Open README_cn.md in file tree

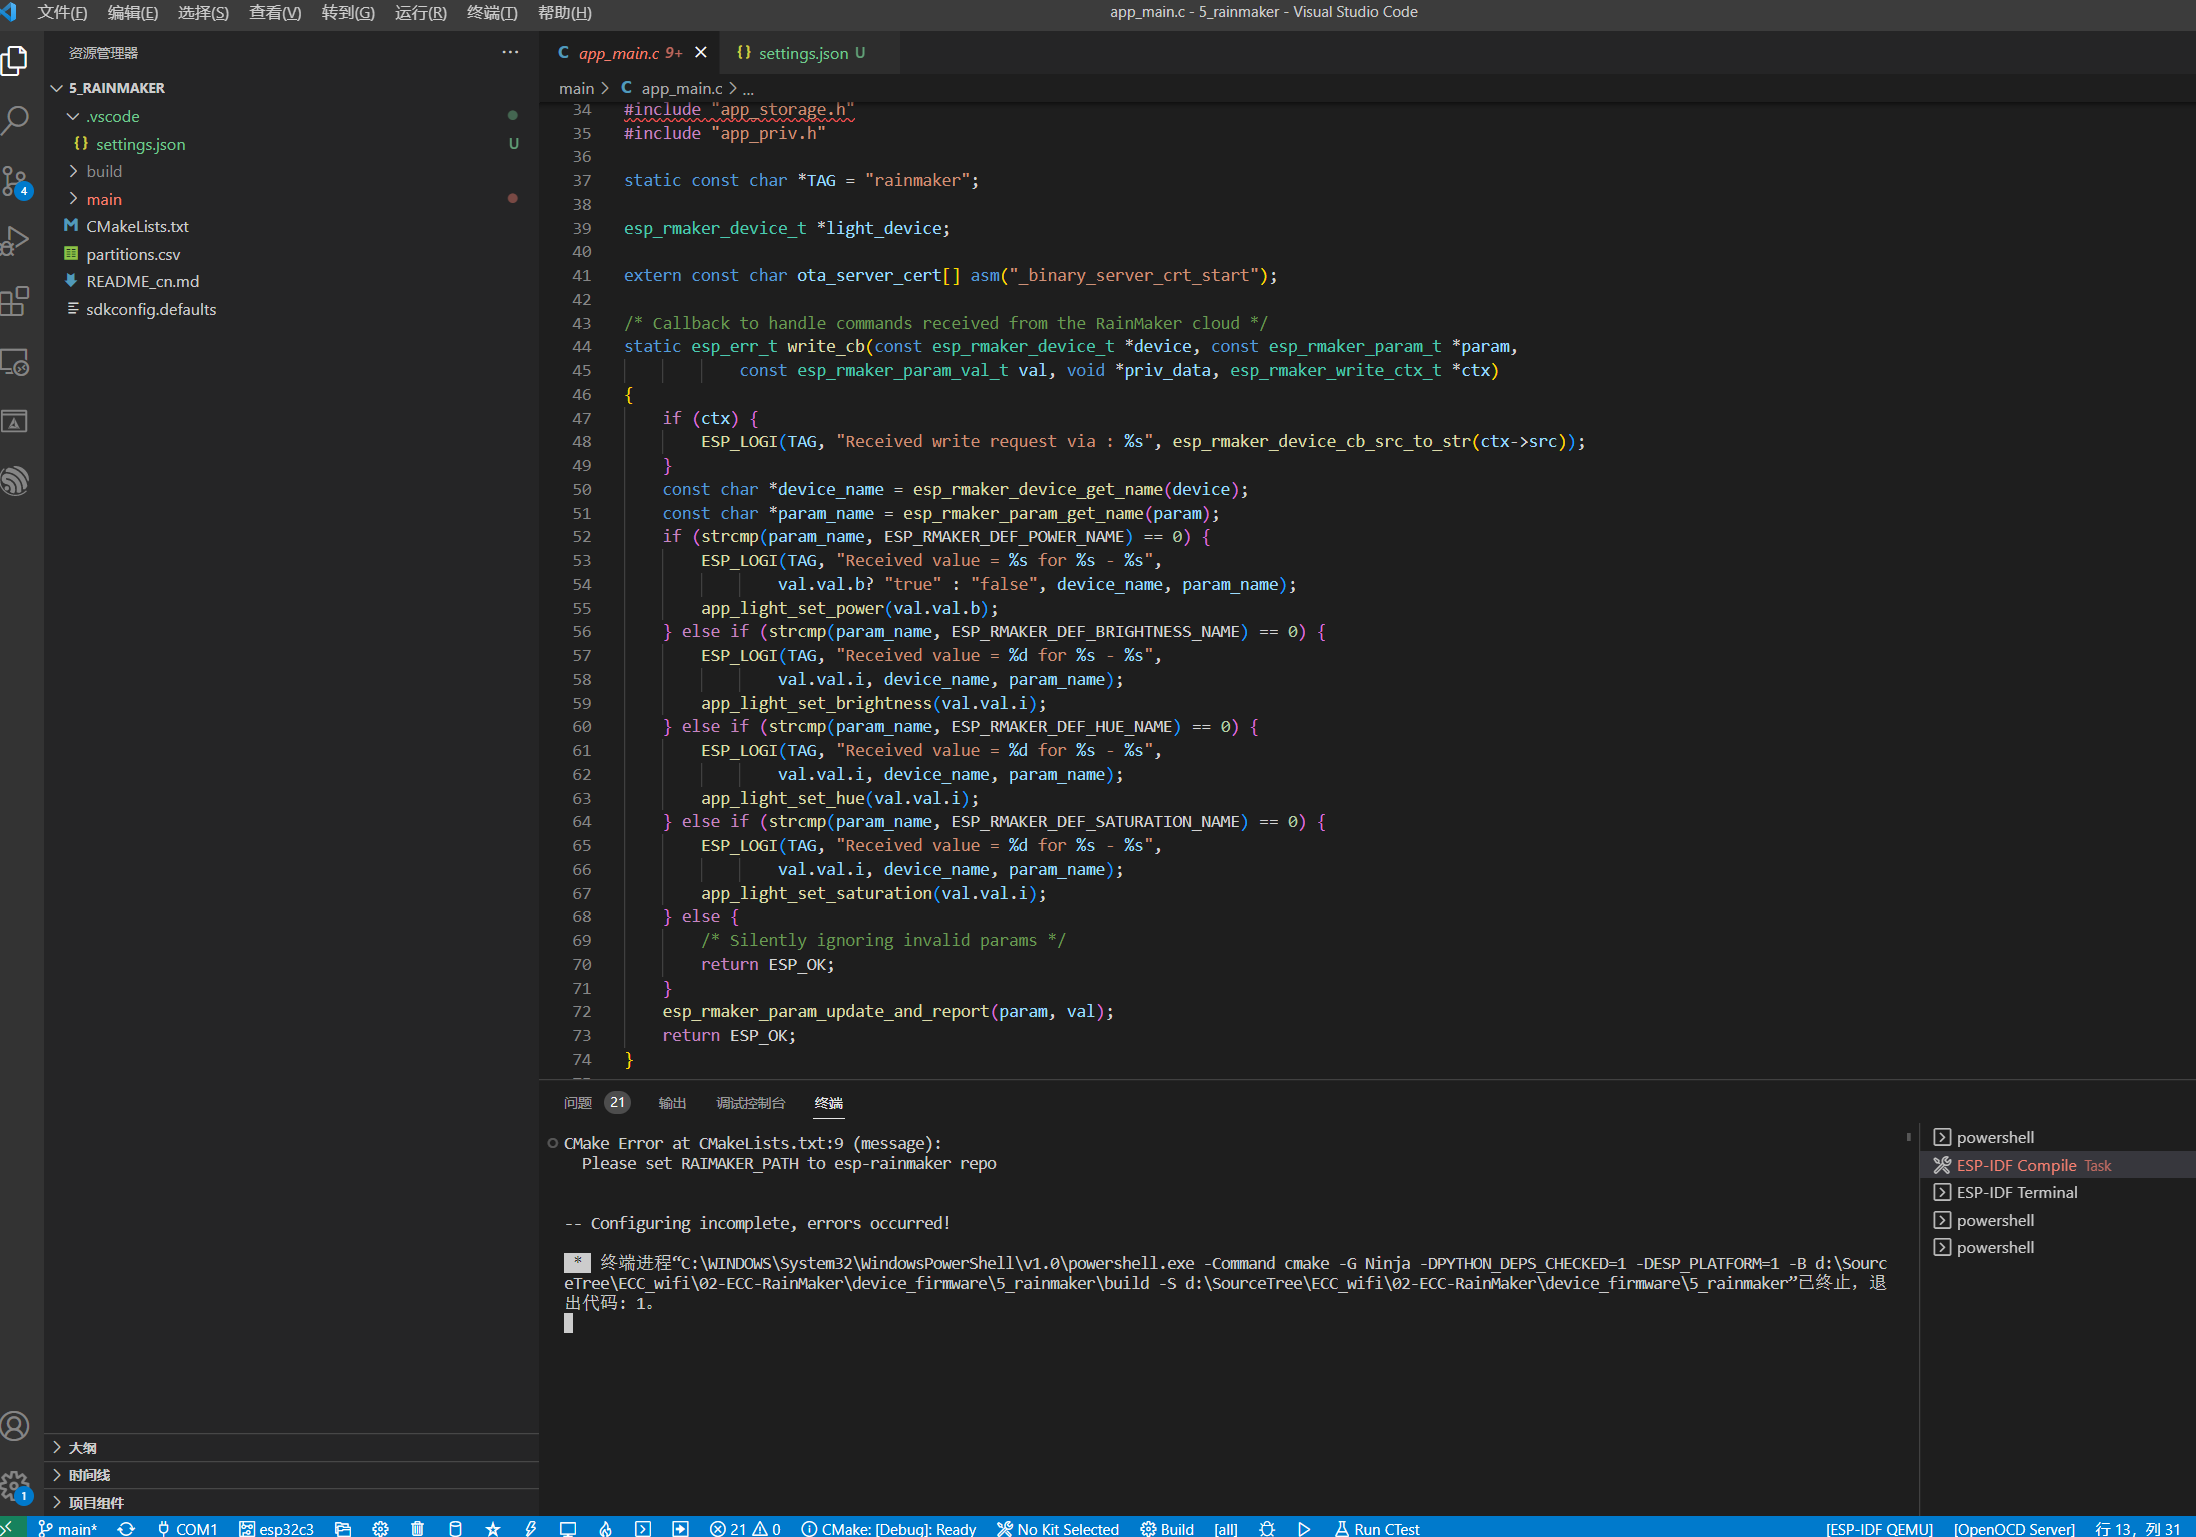click(291, 281)
